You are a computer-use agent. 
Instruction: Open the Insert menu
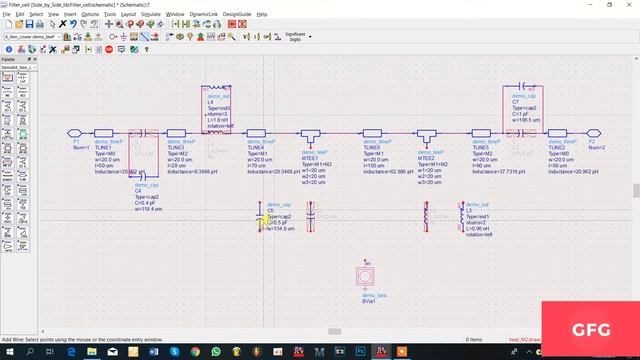70,14
